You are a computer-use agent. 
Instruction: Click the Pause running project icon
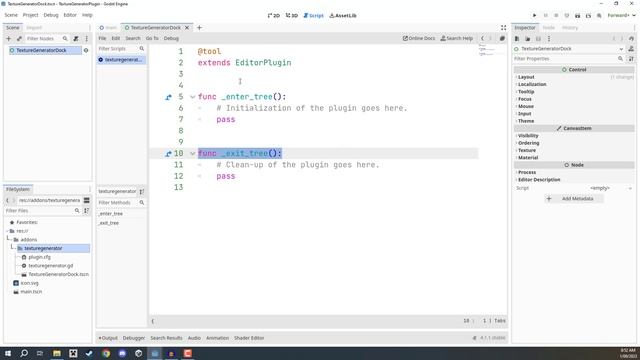tap(545, 16)
